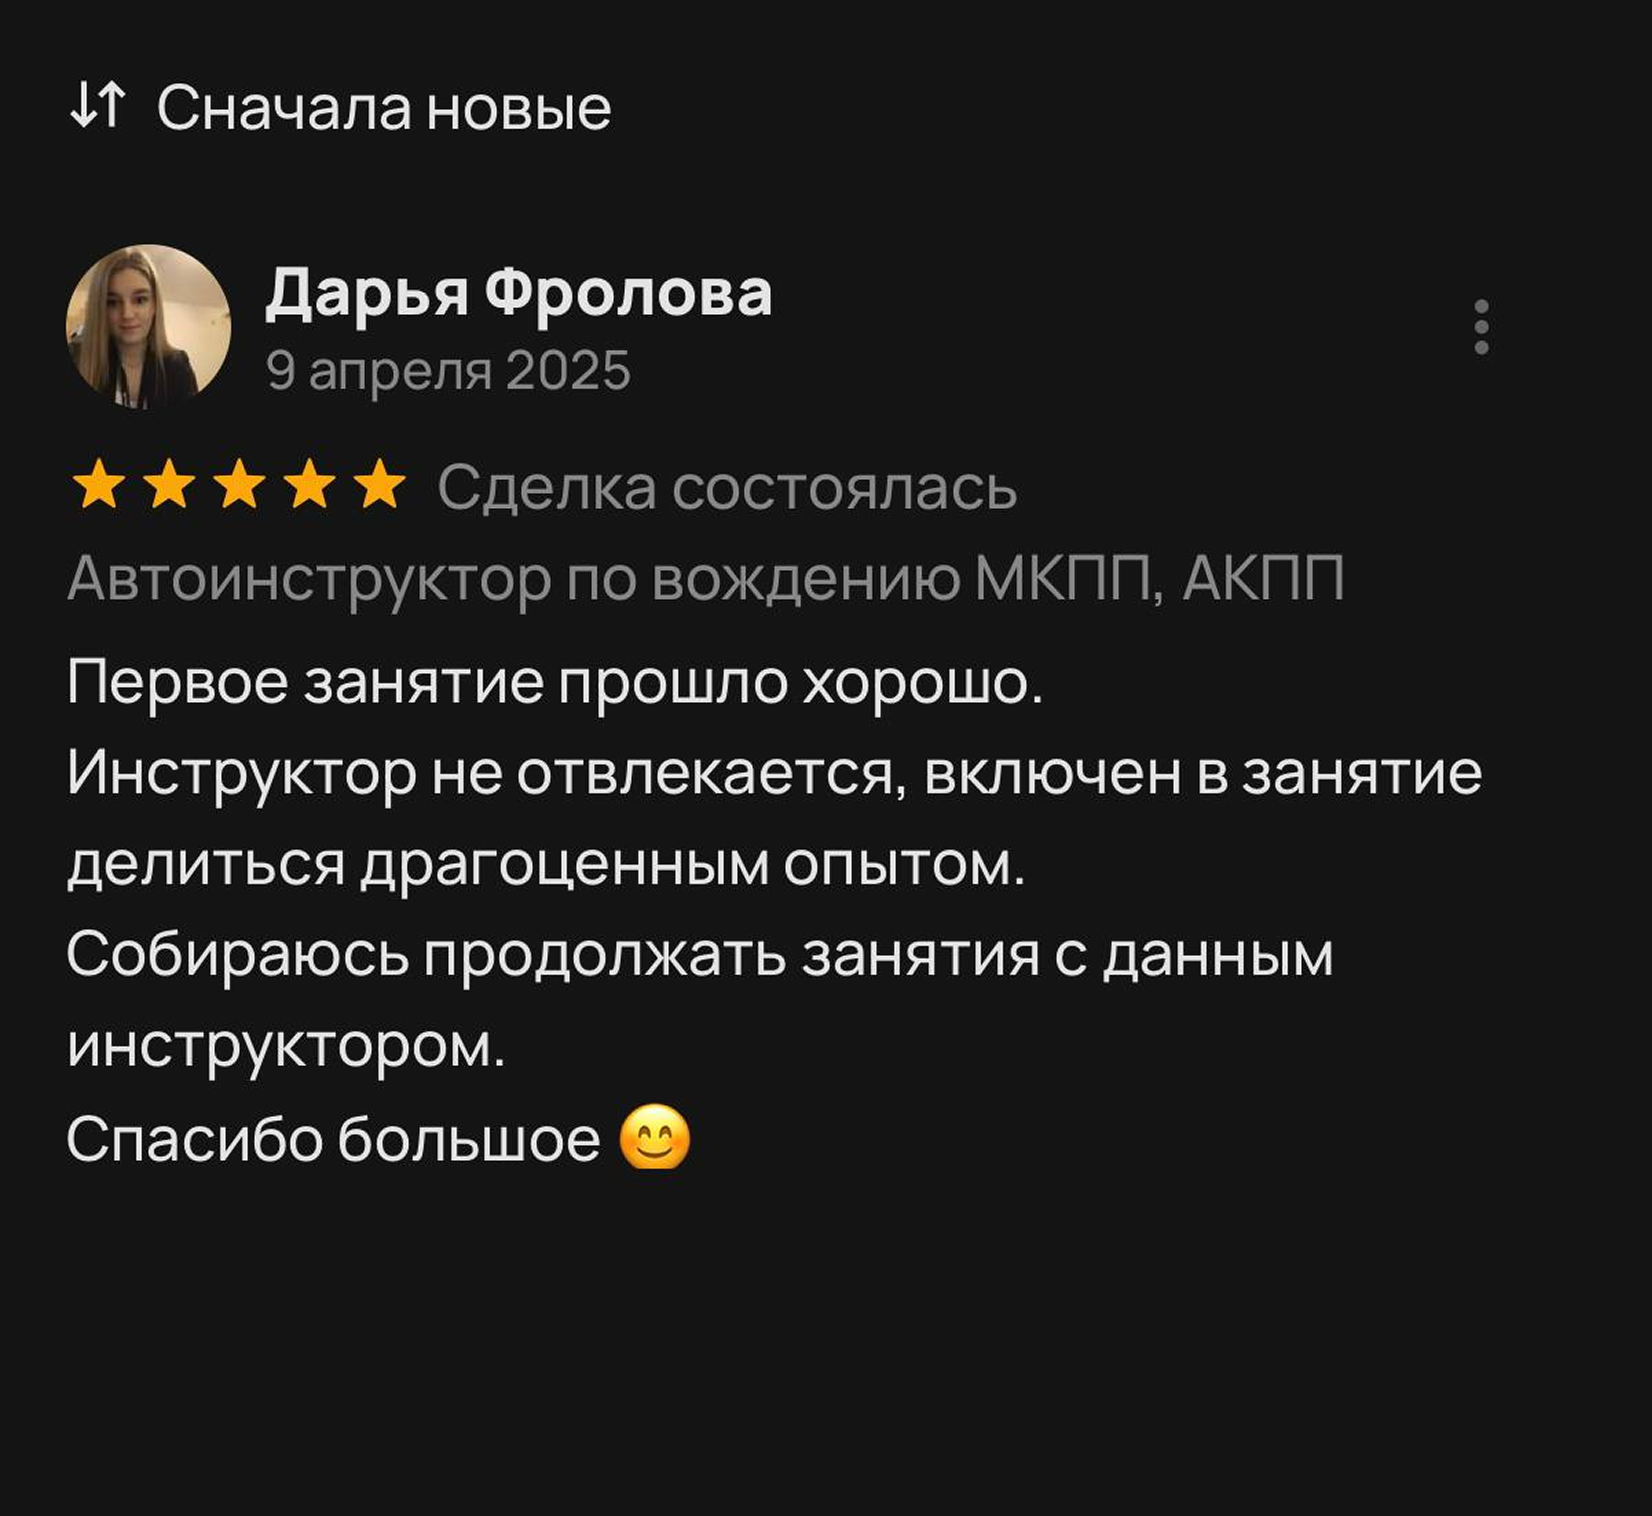The width and height of the screenshot is (1652, 1516).
Task: Click the word "инструктором." in the review
Action: coord(286,1047)
